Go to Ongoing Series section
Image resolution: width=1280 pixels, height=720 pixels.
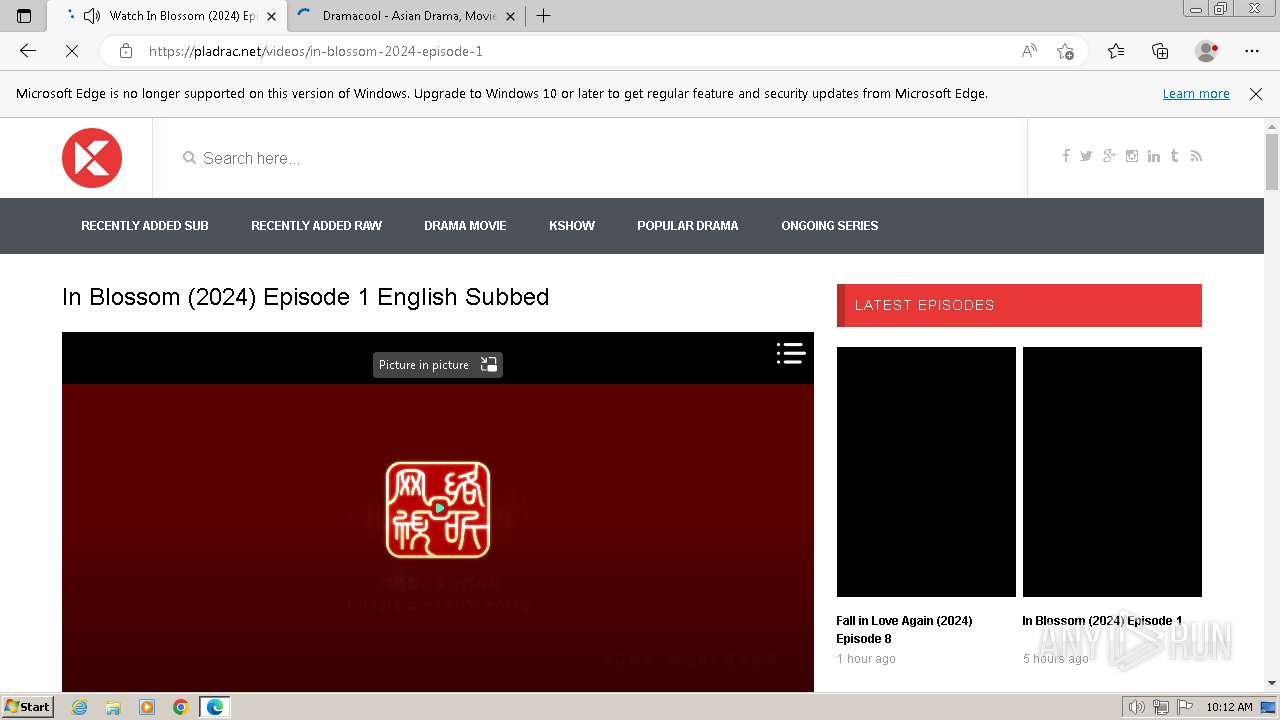click(830, 226)
